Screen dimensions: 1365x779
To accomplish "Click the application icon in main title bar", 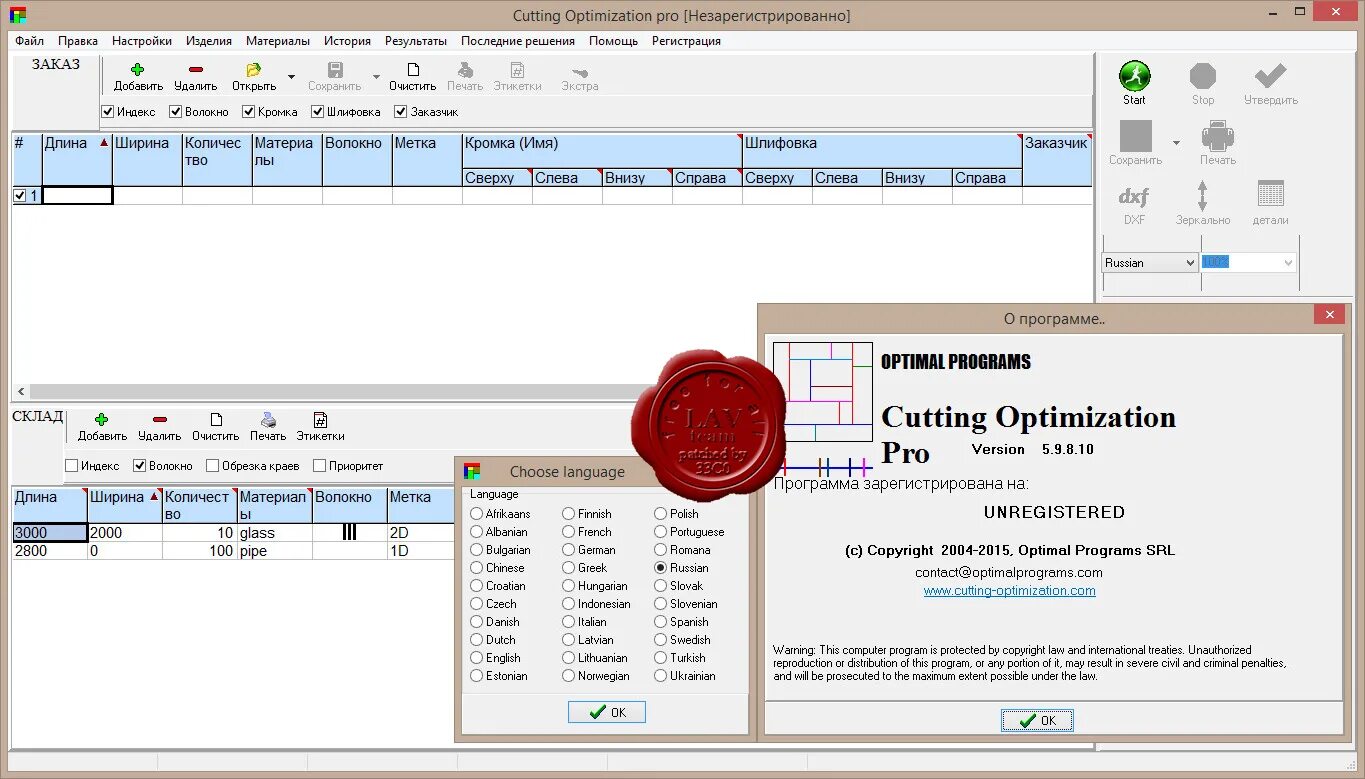I will (x=18, y=15).
